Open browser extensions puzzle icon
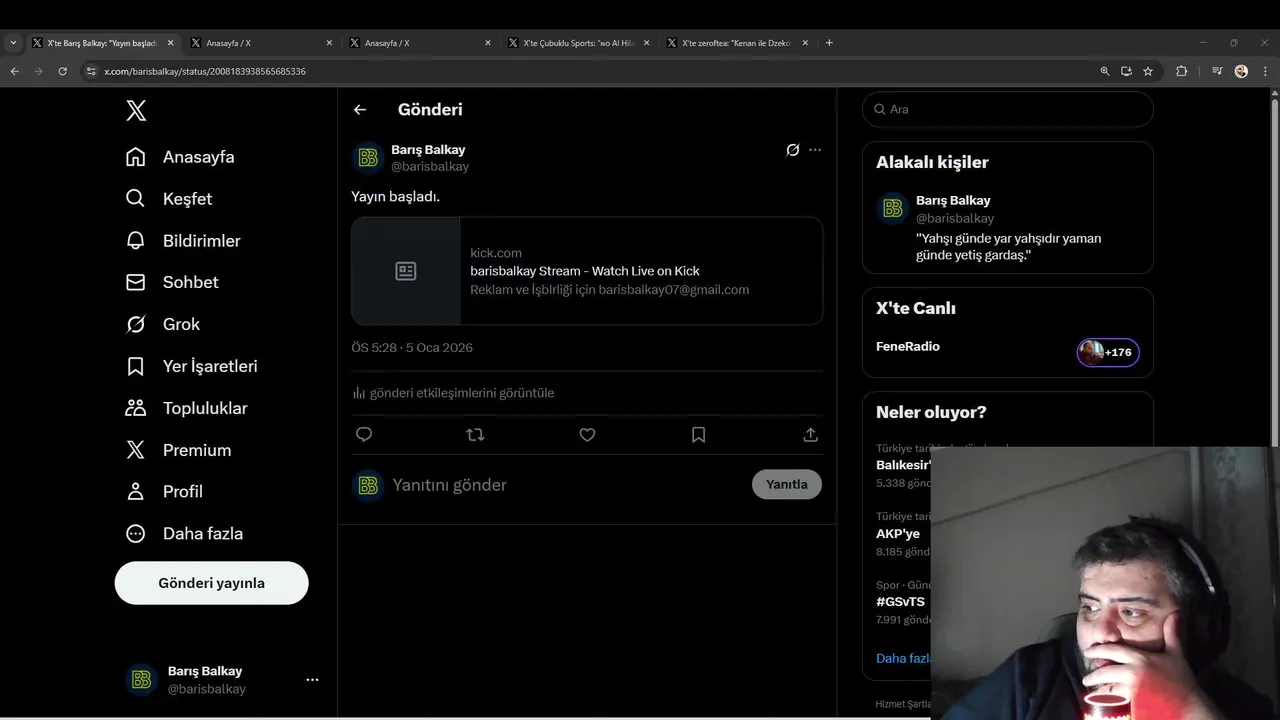This screenshot has width=1280, height=720. point(1182,71)
